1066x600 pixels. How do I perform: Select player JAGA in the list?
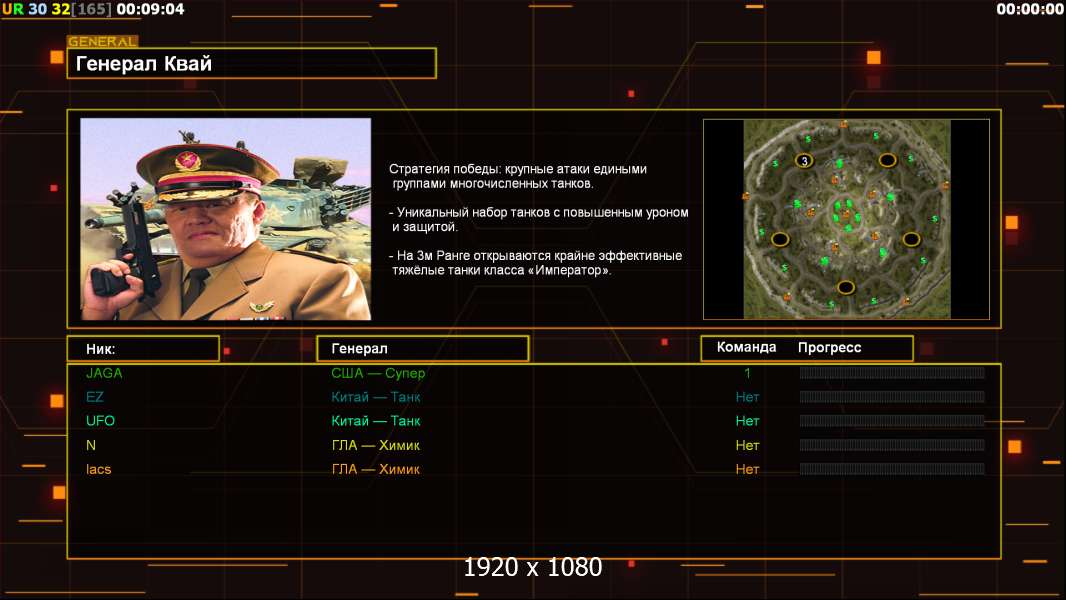point(104,373)
